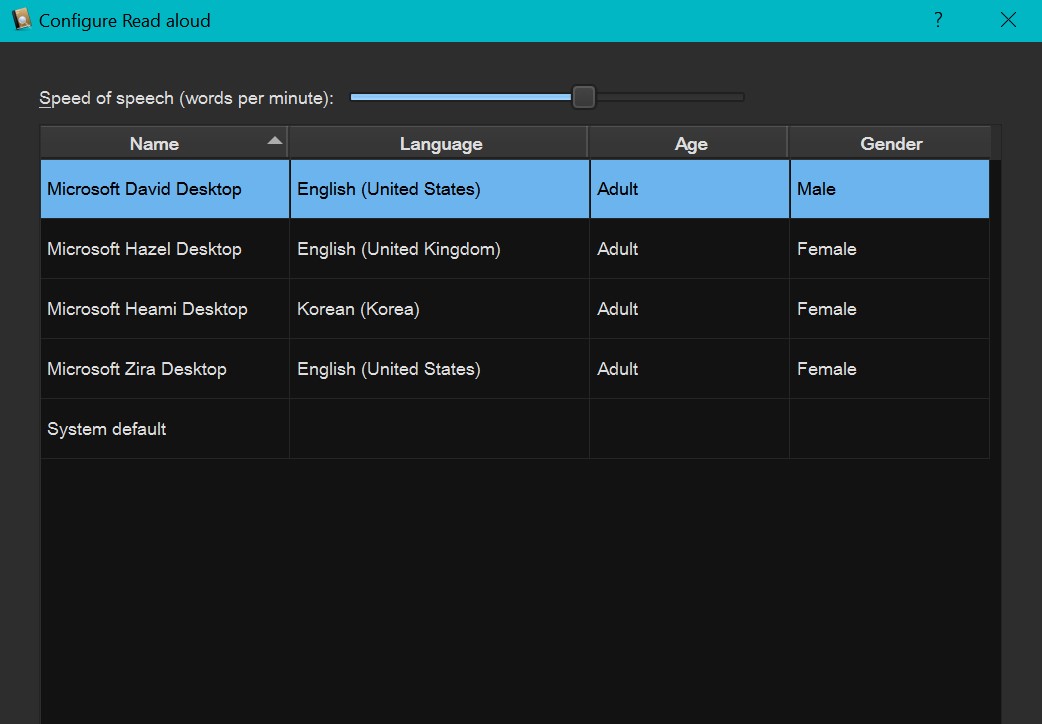
Task: Click the Korean (Korea) language cell
Action: pyautogui.click(x=439, y=308)
